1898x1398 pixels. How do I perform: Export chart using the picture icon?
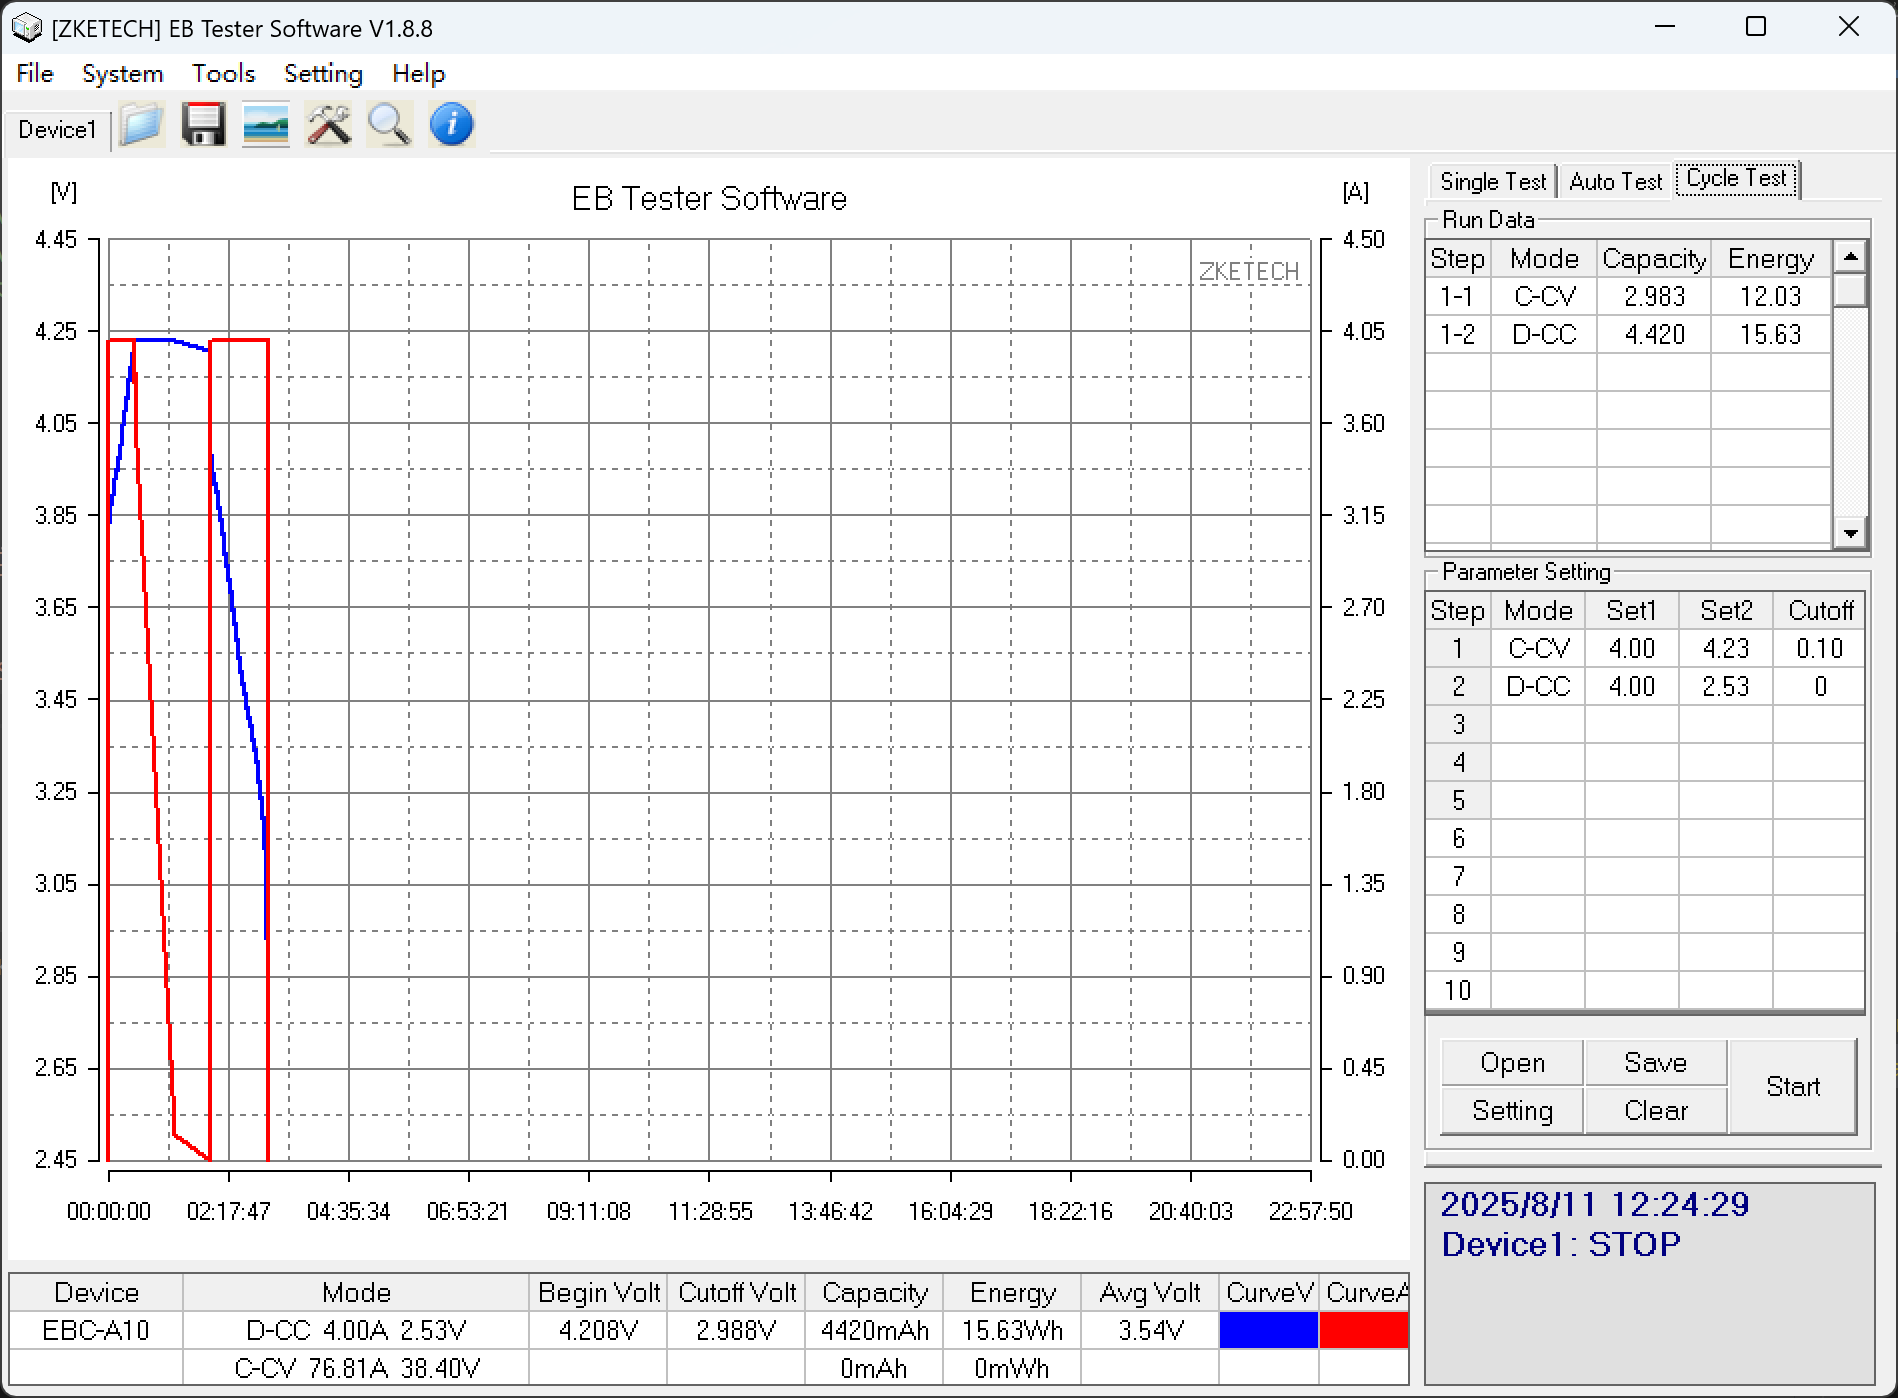pyautogui.click(x=265, y=126)
